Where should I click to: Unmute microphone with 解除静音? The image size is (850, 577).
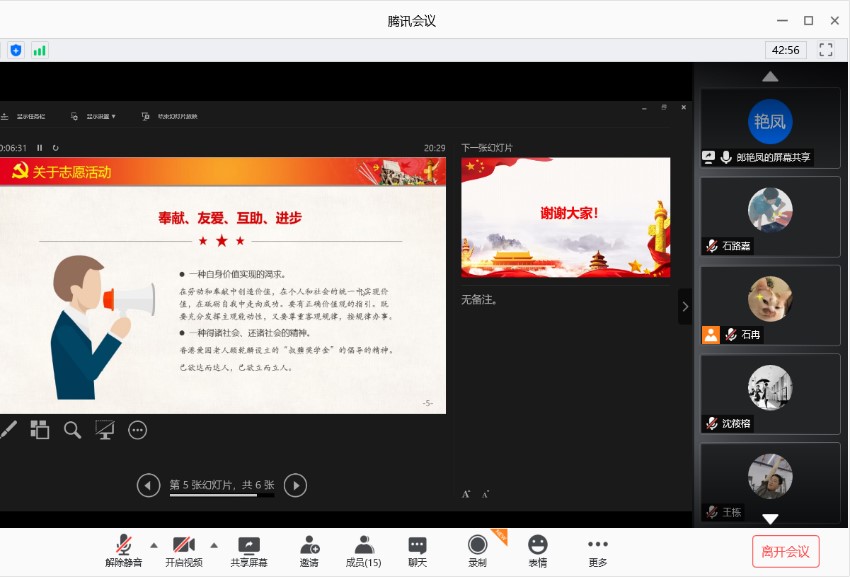pyautogui.click(x=123, y=551)
